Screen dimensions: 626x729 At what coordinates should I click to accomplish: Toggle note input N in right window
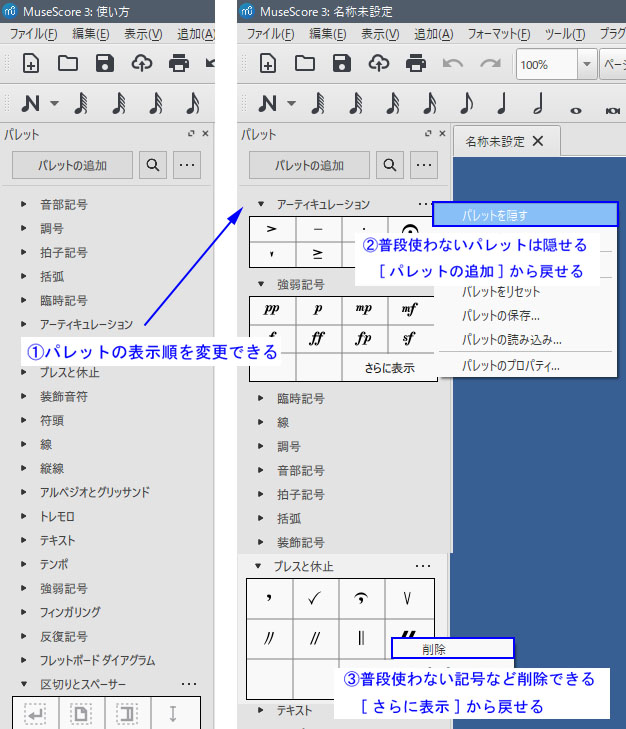point(267,103)
